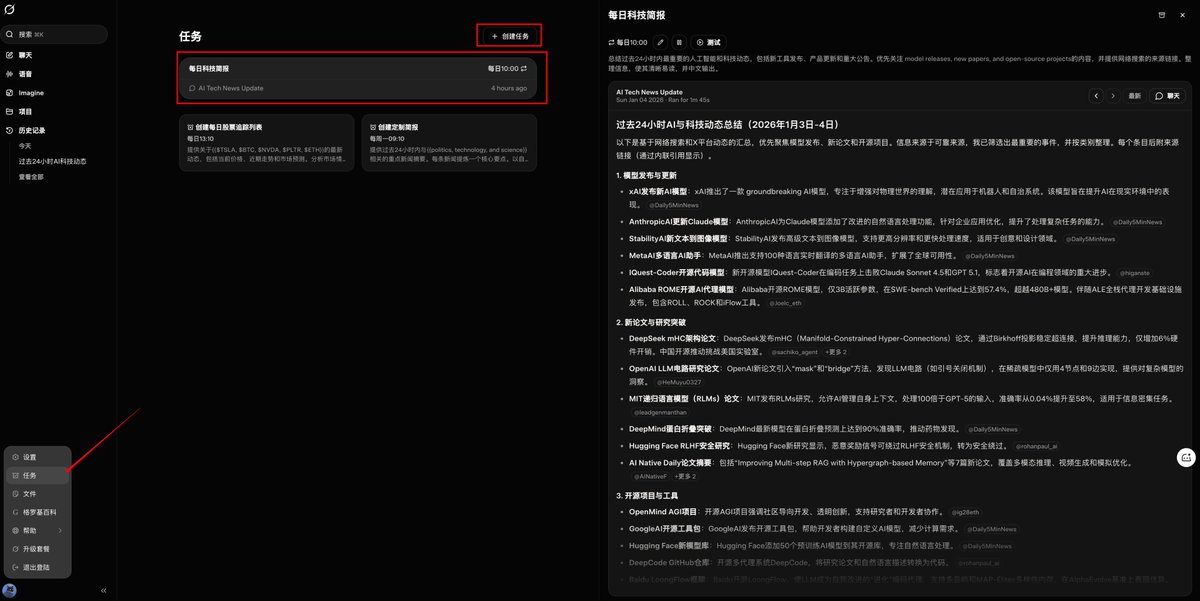Screen dimensions: 1200x601
Task: Click the @ig28eth source chip
Action: click(966, 511)
